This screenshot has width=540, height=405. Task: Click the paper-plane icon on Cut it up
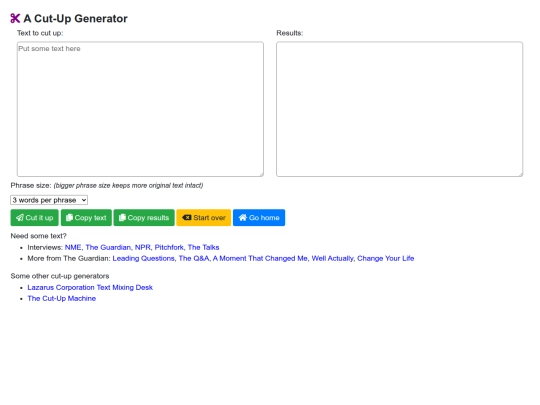click(x=20, y=218)
